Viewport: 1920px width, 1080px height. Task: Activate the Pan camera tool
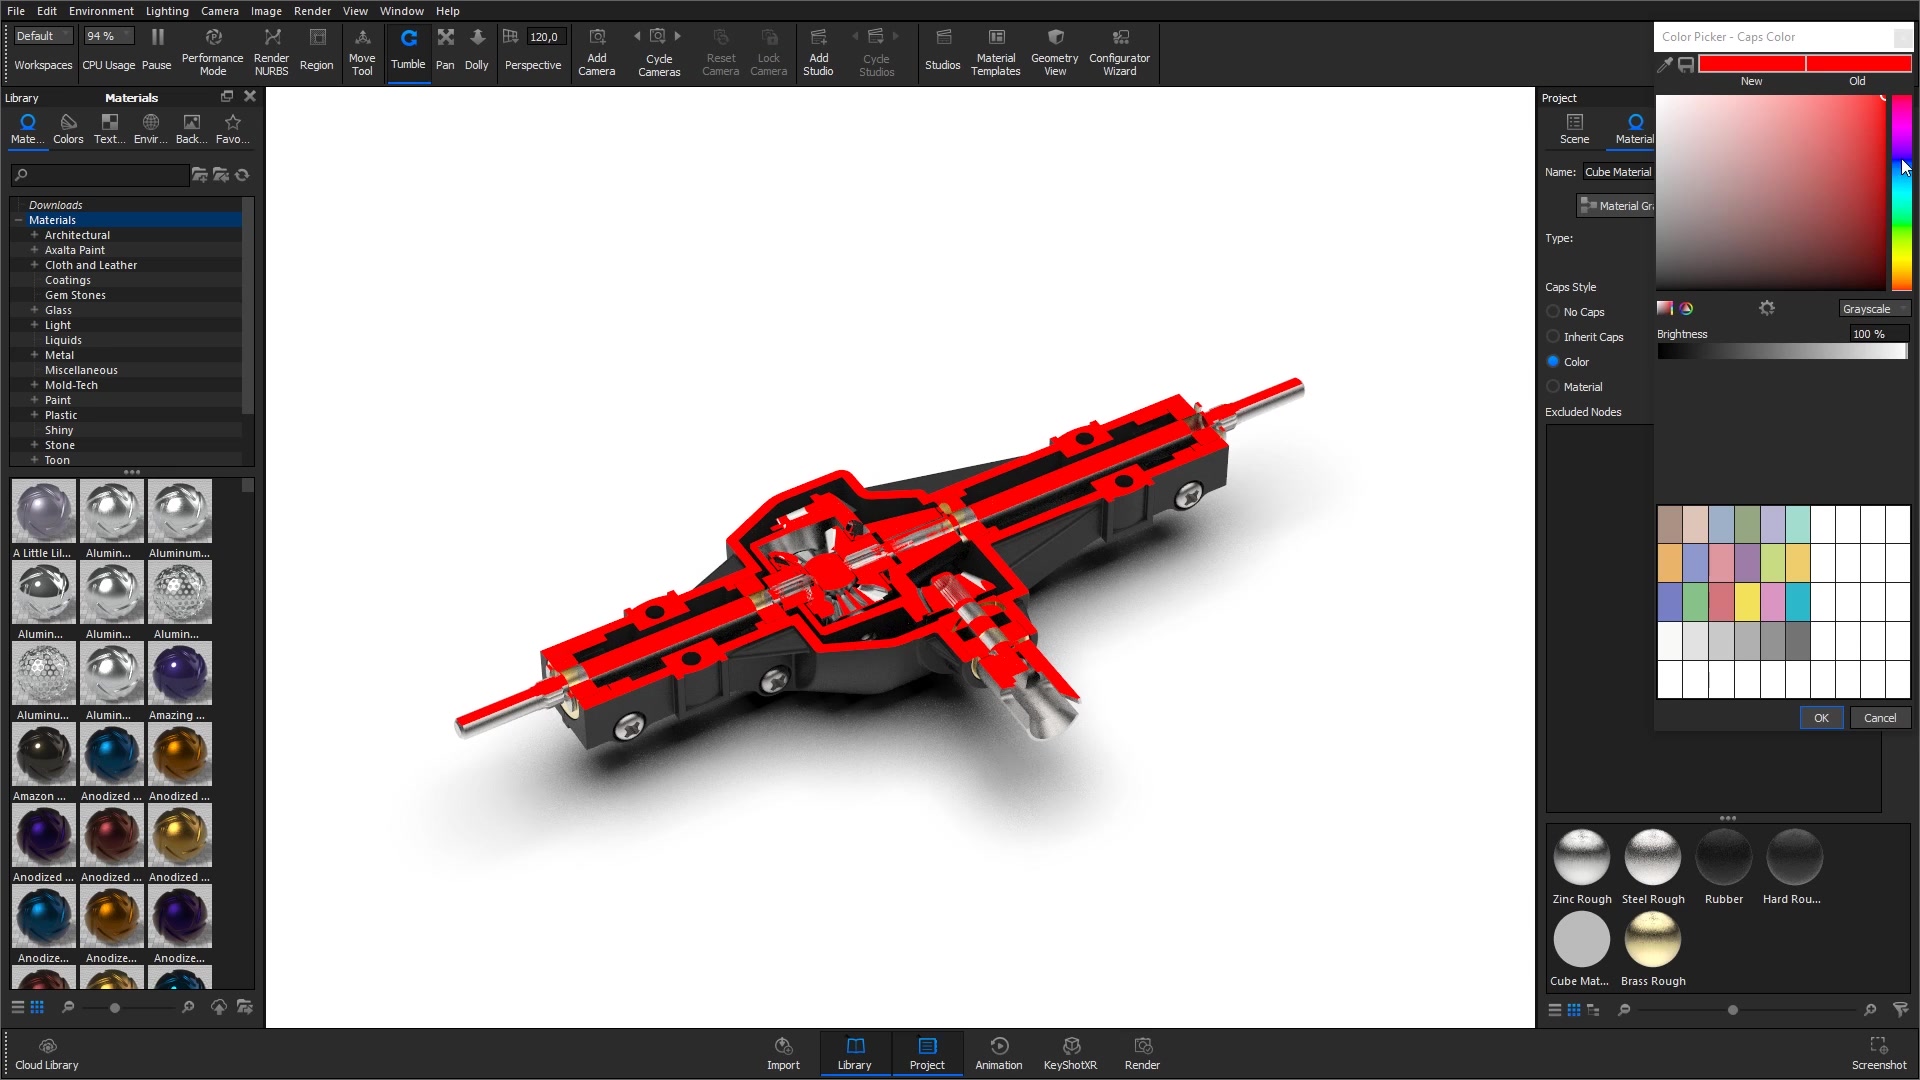click(445, 47)
